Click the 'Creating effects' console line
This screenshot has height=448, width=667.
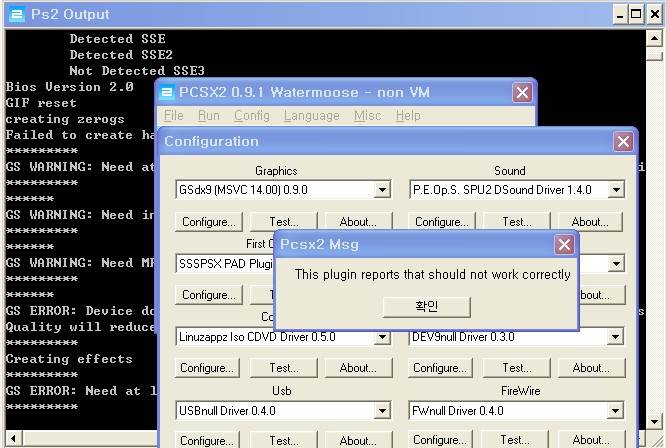pos(69,359)
